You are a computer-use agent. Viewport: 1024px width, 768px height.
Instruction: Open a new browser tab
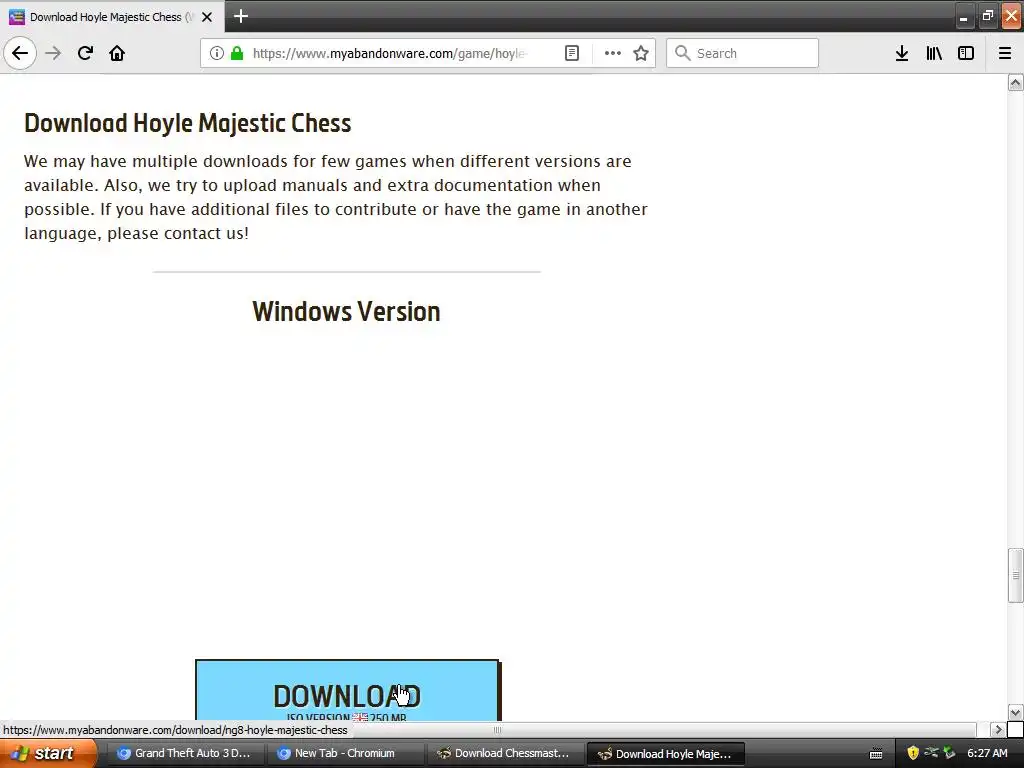coord(241,16)
